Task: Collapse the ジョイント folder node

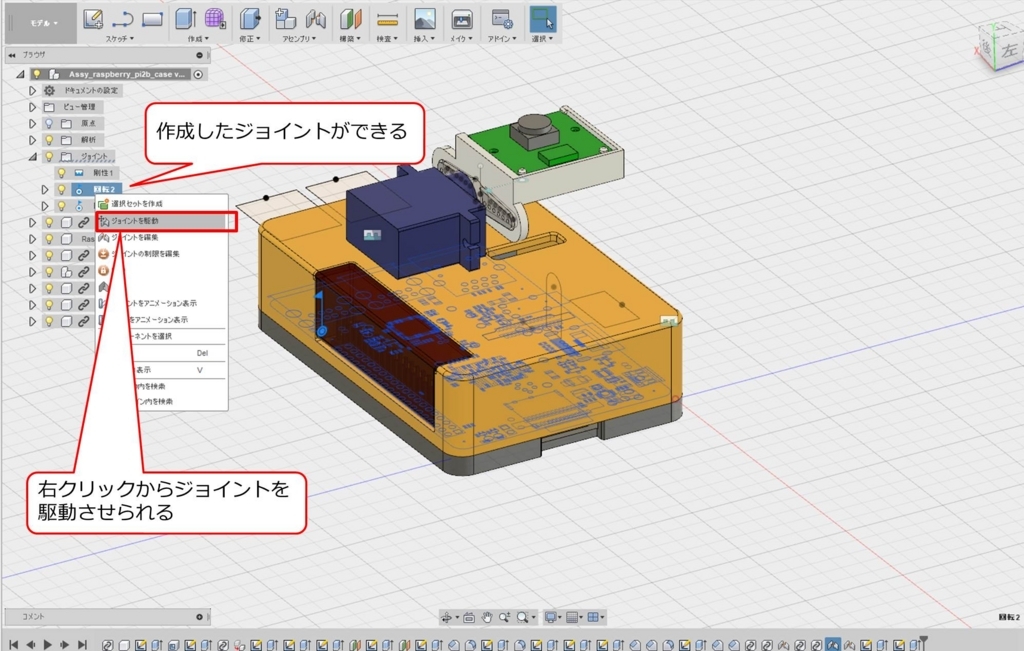Action: point(32,157)
